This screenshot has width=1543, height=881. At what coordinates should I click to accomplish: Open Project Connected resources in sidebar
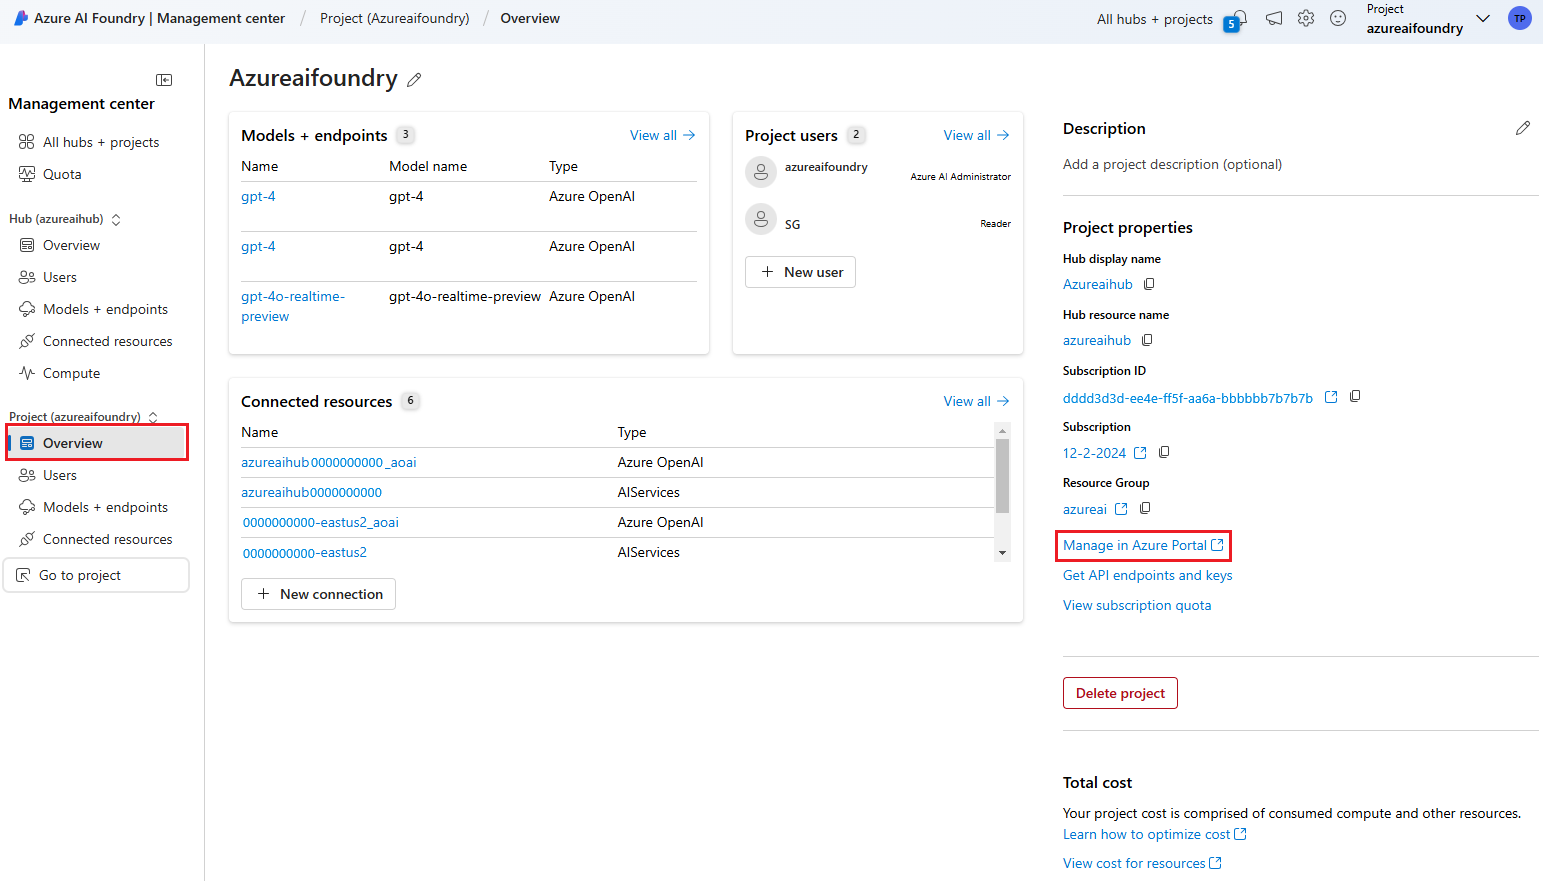pos(107,539)
